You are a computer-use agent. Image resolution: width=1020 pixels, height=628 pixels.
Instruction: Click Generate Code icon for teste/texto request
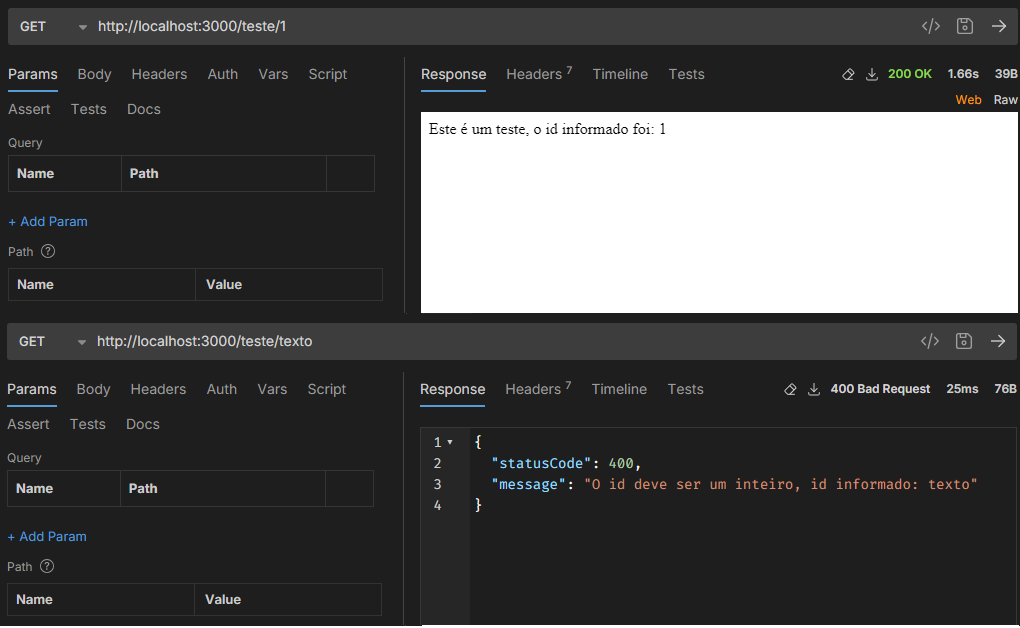pos(929,341)
